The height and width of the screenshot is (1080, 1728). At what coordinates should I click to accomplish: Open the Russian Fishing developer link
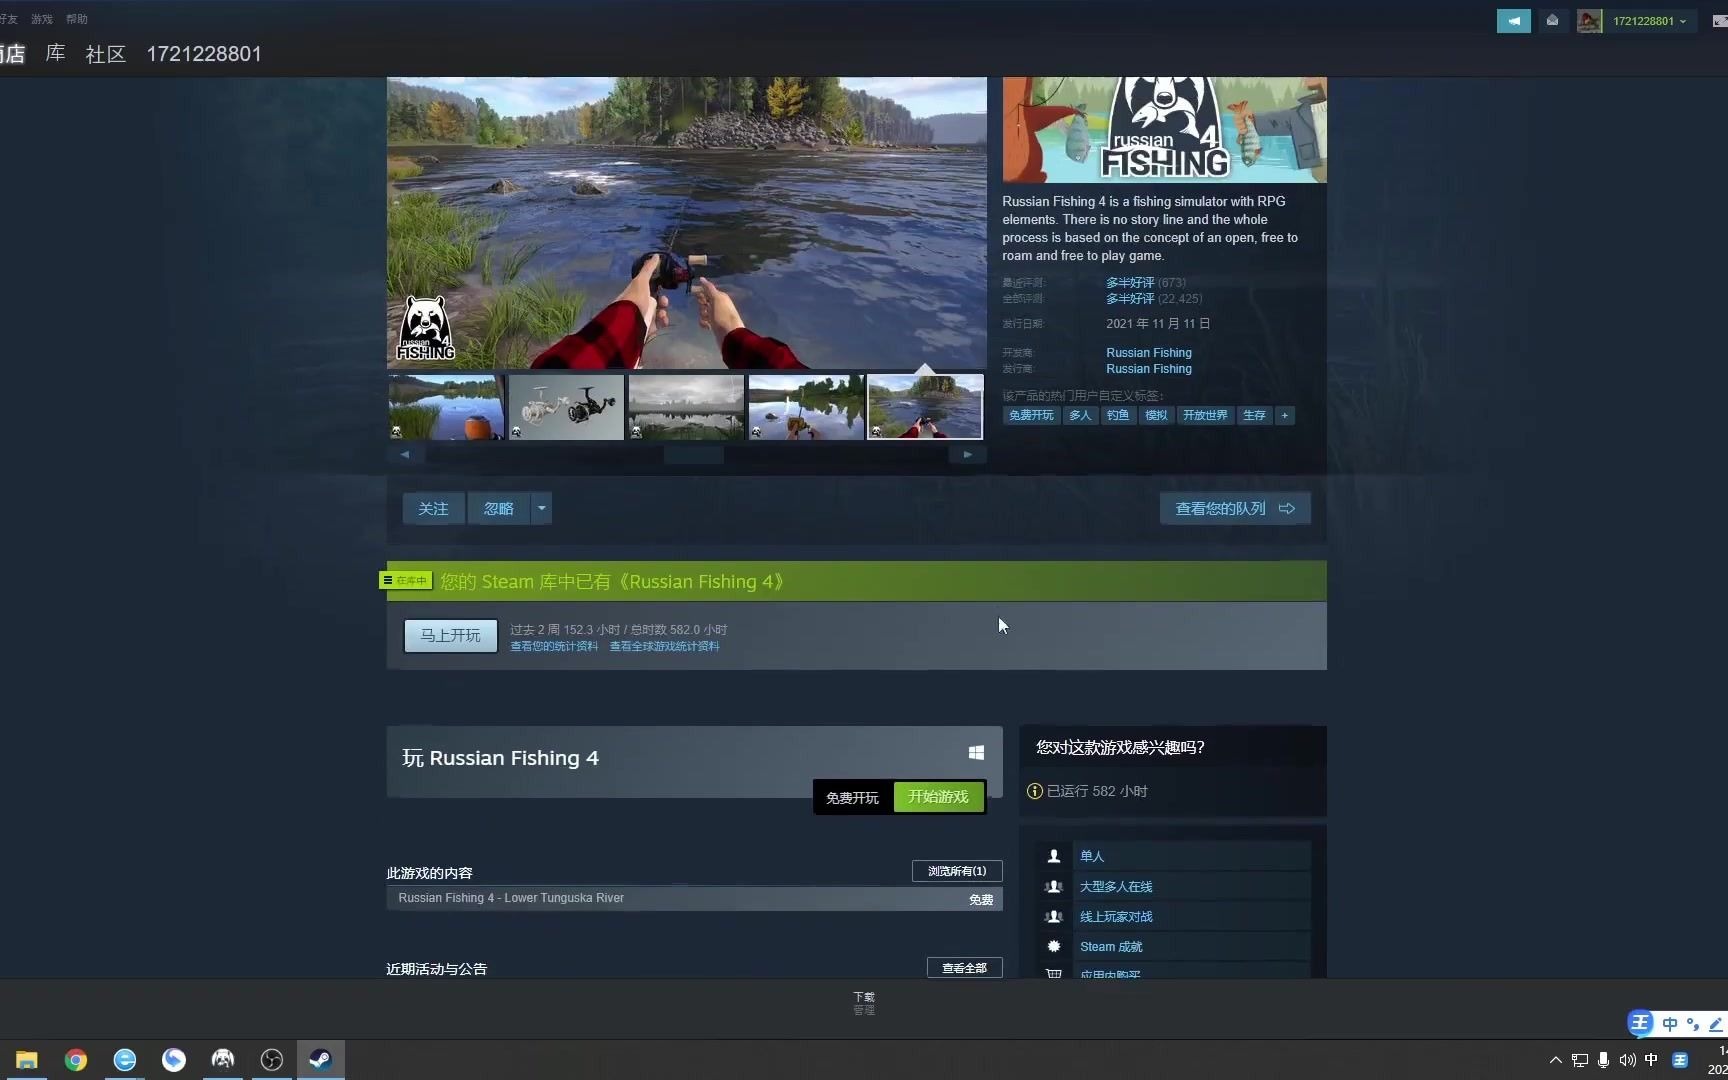(1149, 353)
